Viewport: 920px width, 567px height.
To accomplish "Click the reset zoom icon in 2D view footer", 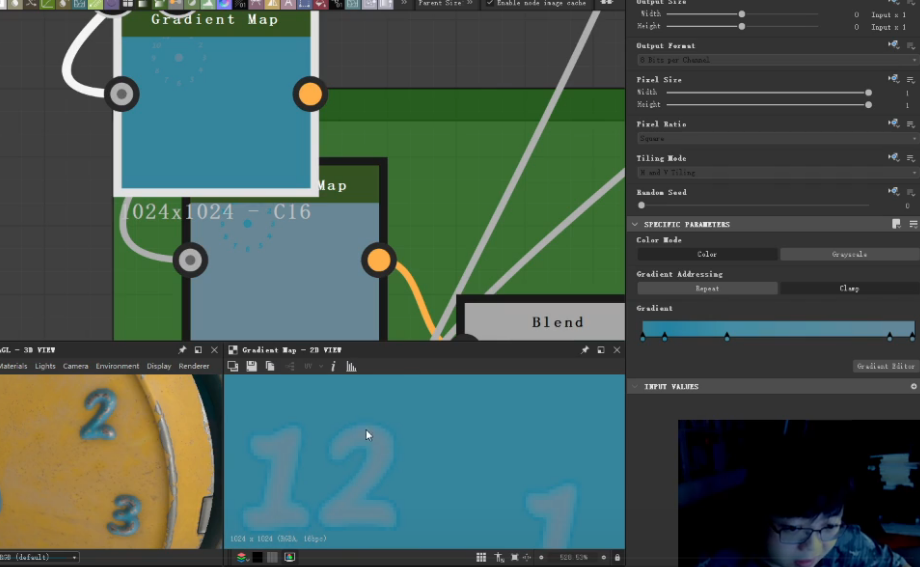I will [527, 557].
